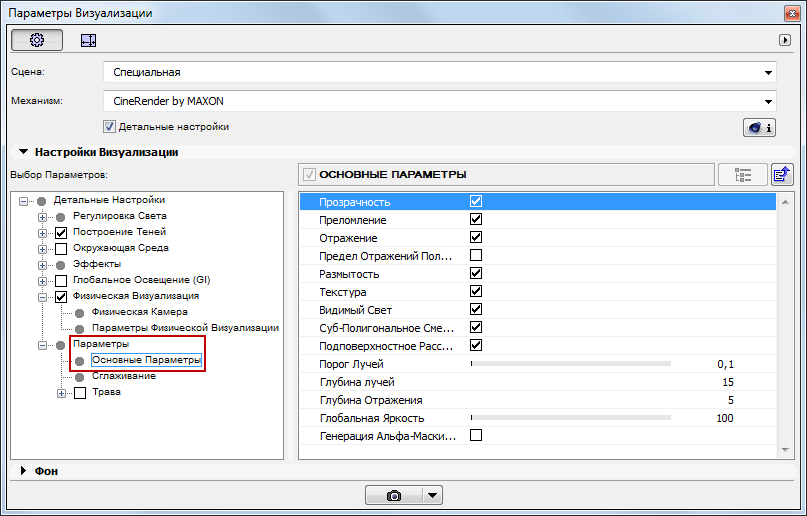Enable the Окружающая Среда tree checkbox

point(61,250)
